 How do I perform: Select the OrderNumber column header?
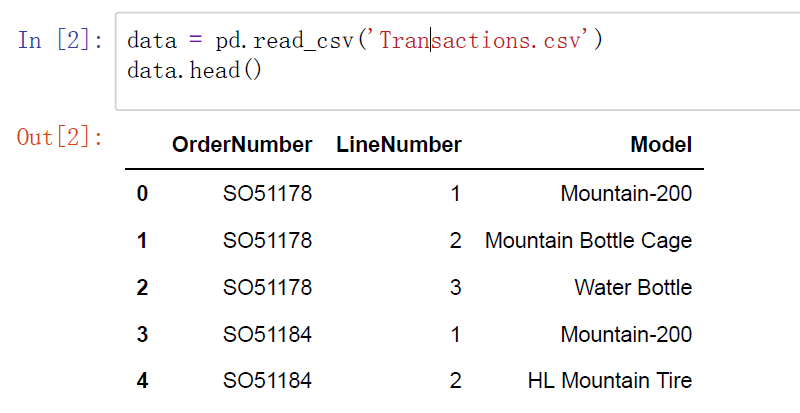(242, 145)
